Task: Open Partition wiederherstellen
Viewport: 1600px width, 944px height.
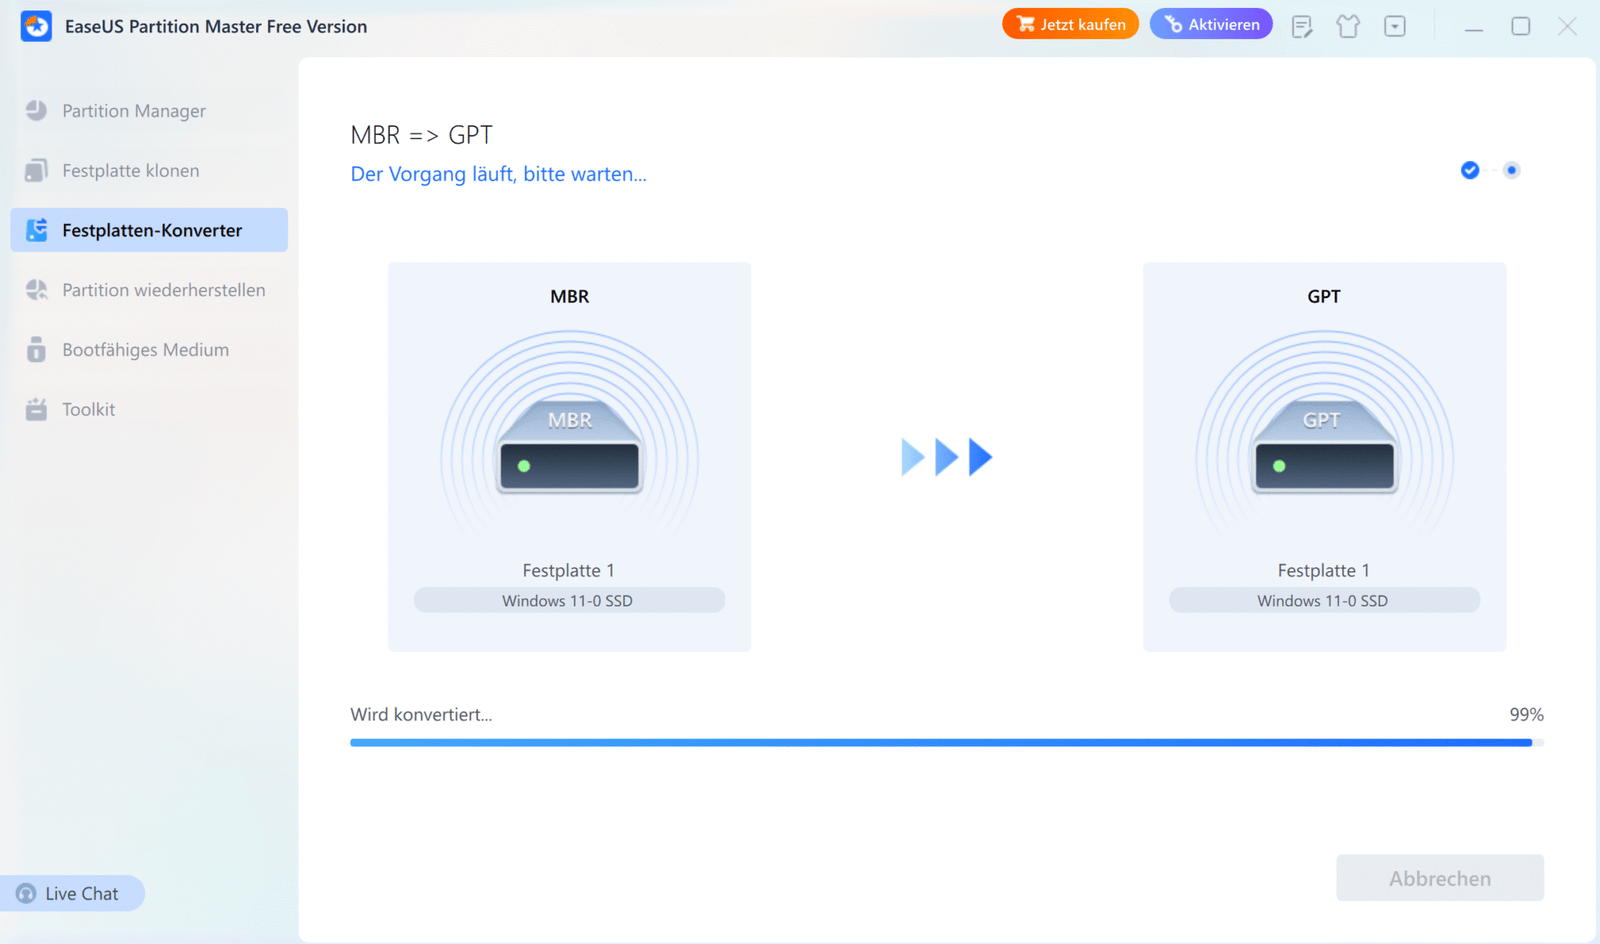Action: tap(163, 289)
